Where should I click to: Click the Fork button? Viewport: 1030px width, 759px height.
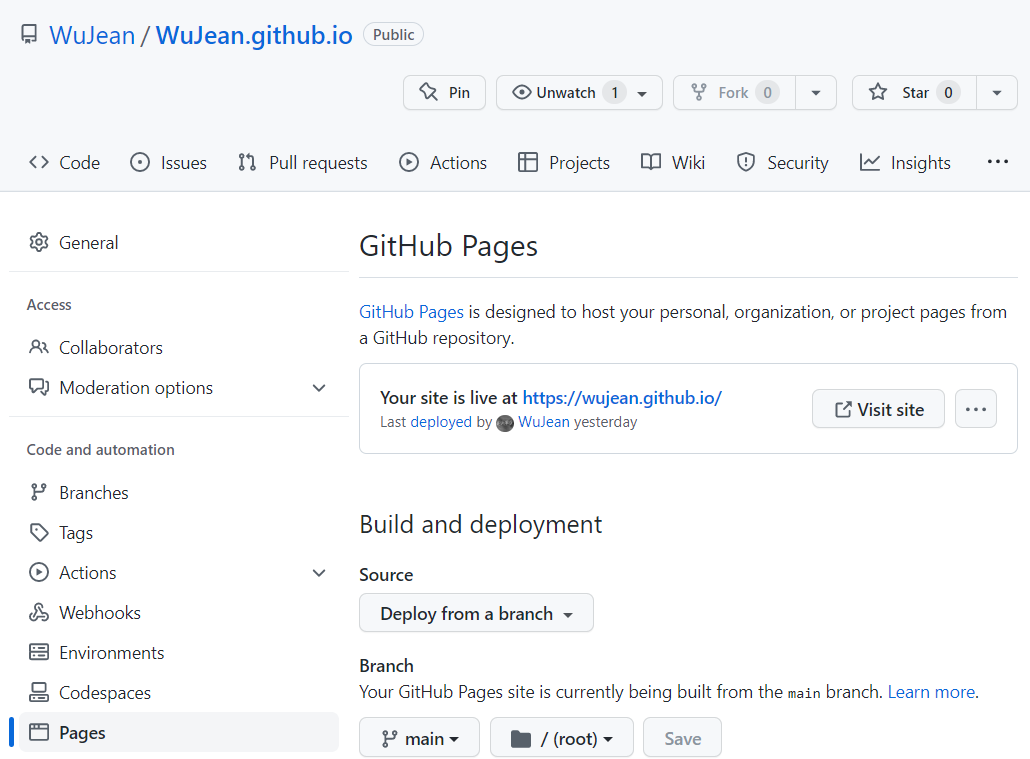[734, 93]
